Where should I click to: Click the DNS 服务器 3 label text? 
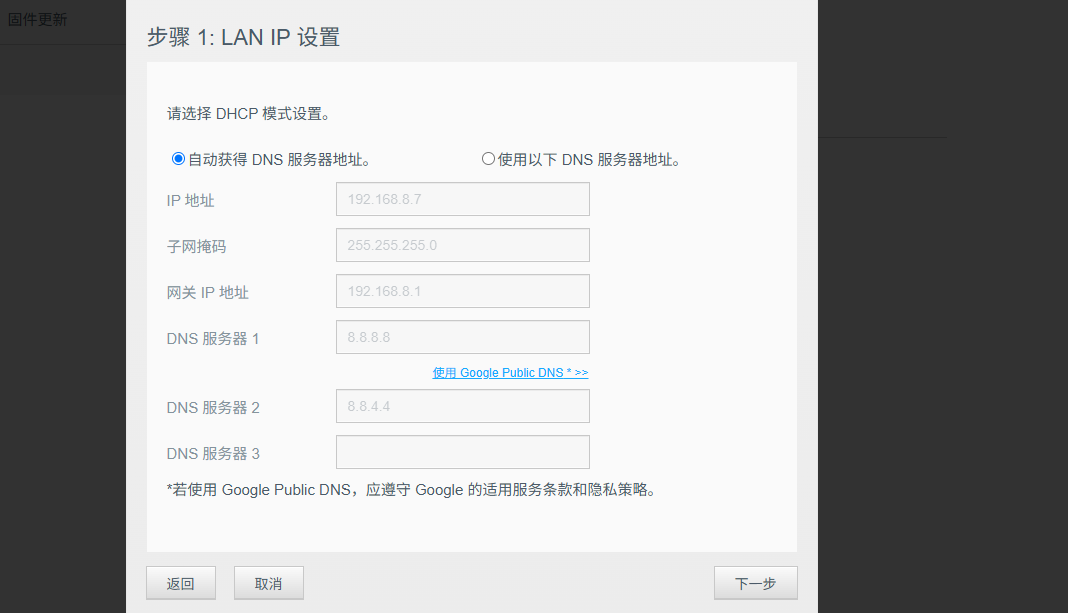tap(213, 454)
